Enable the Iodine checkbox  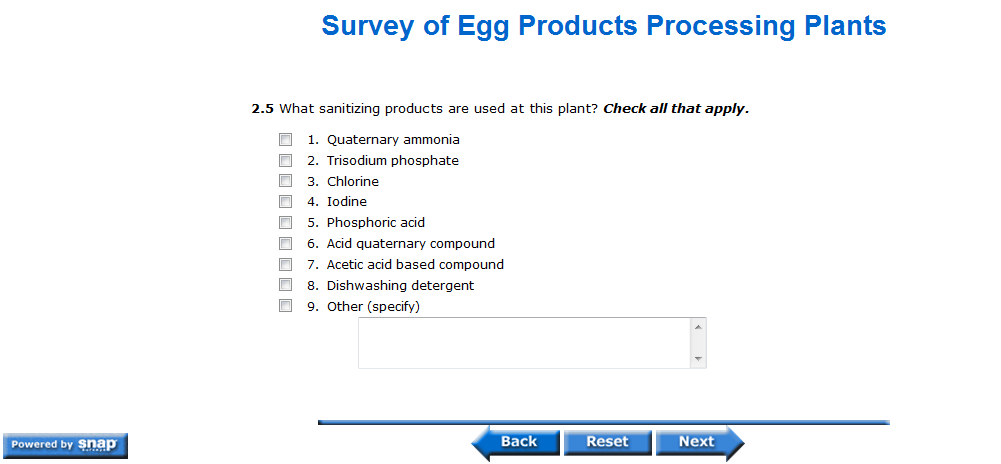point(285,202)
